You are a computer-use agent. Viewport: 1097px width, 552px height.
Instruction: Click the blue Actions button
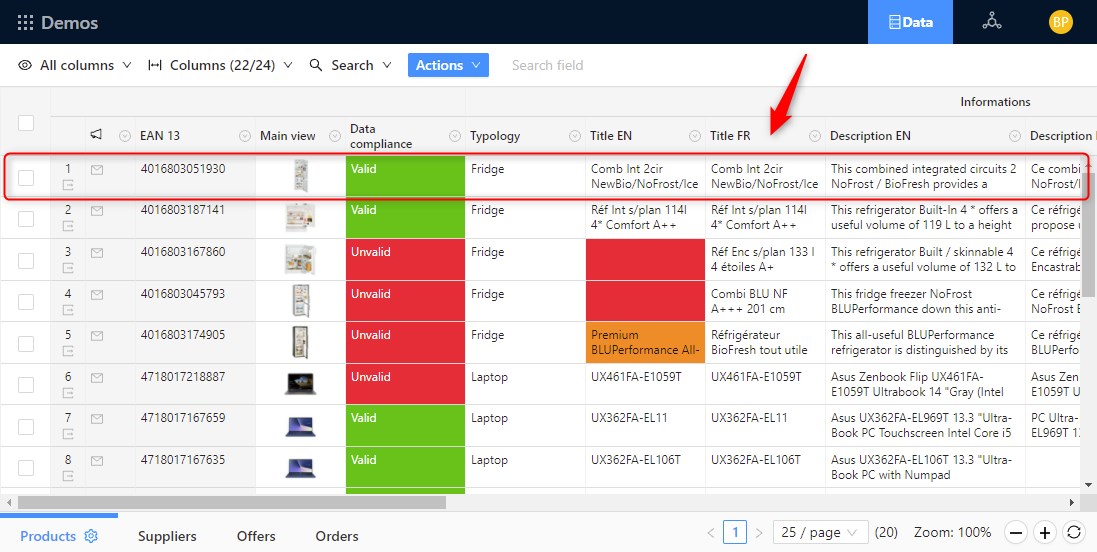447,65
